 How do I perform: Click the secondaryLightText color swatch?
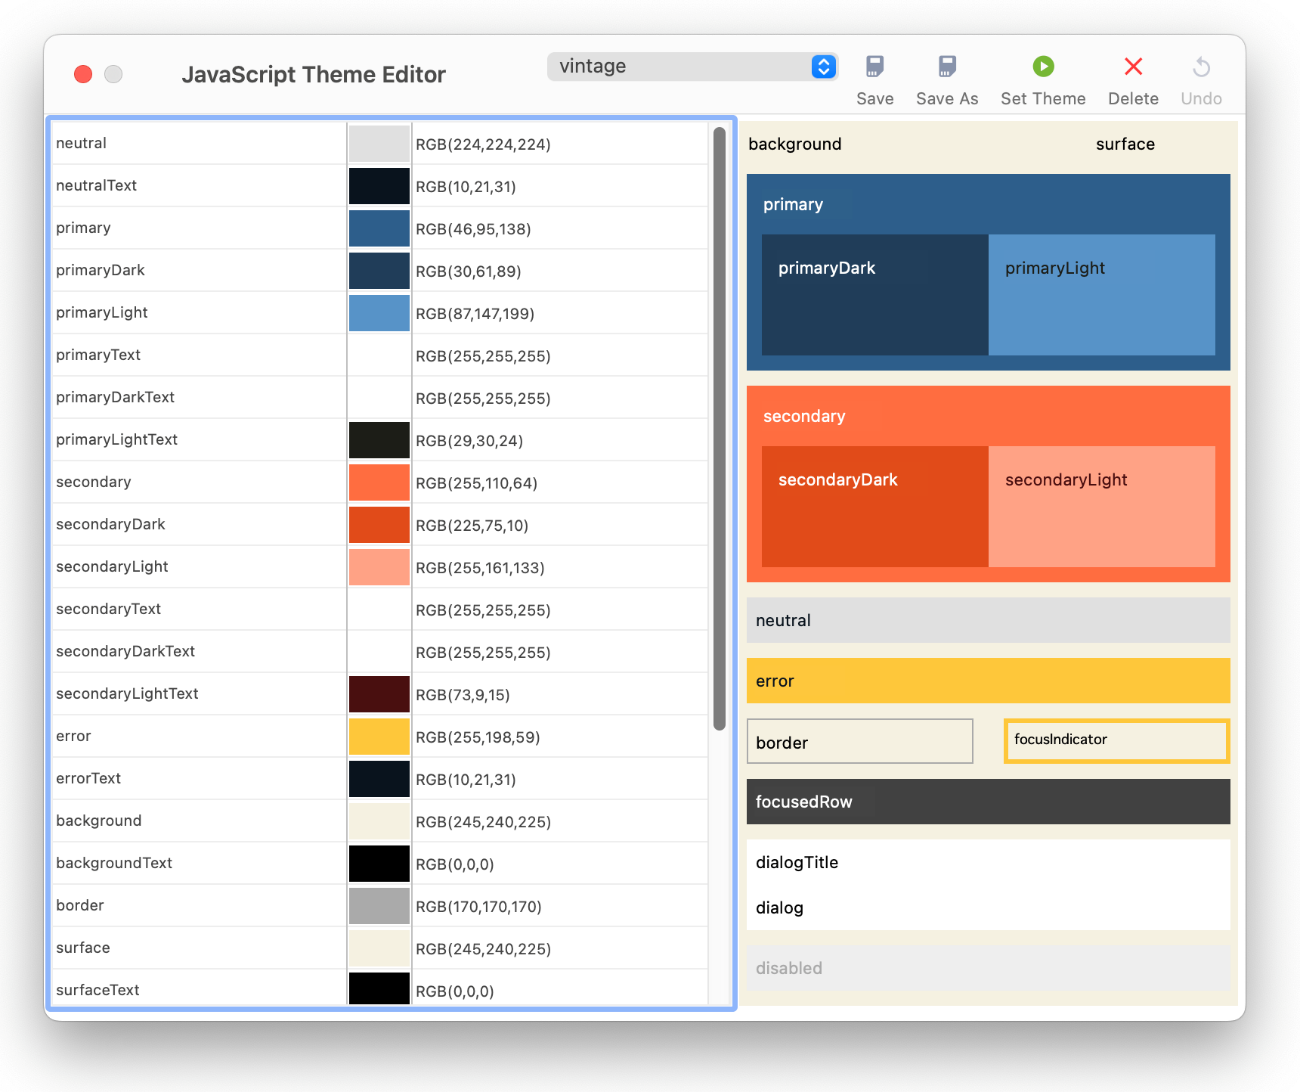[x=379, y=694]
